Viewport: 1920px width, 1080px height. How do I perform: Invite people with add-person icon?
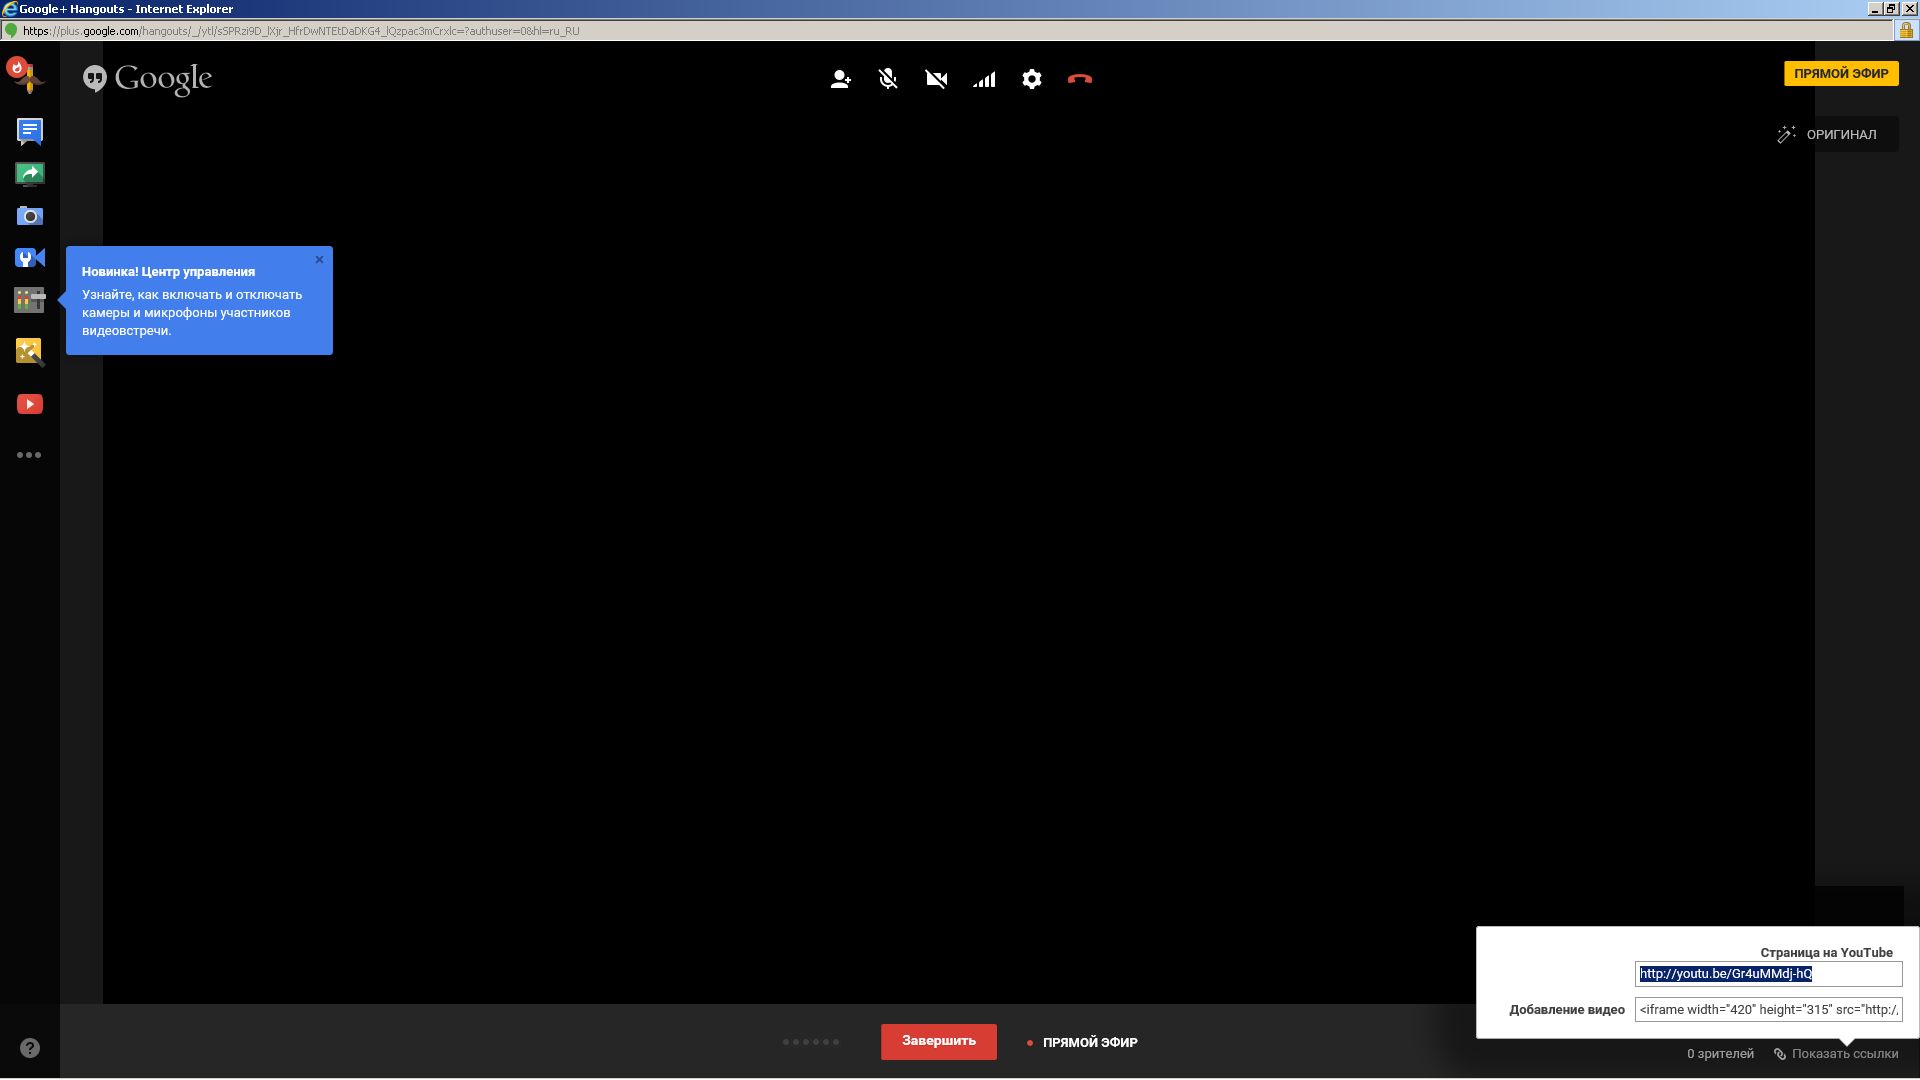point(840,79)
